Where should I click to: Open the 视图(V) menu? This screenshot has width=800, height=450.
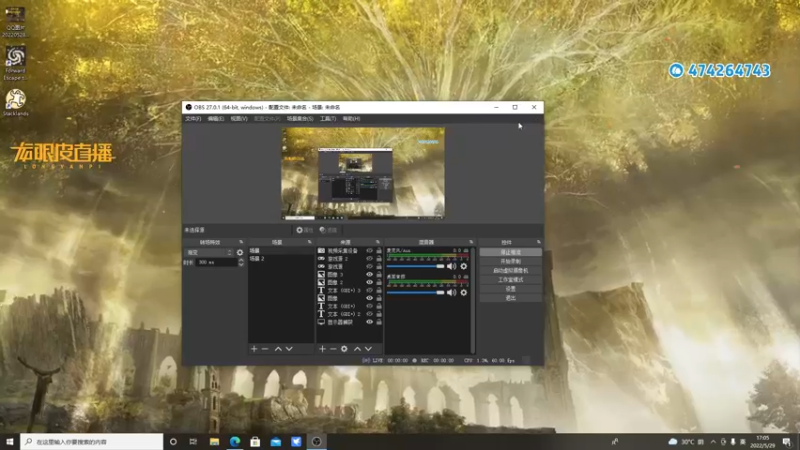[x=239, y=118]
